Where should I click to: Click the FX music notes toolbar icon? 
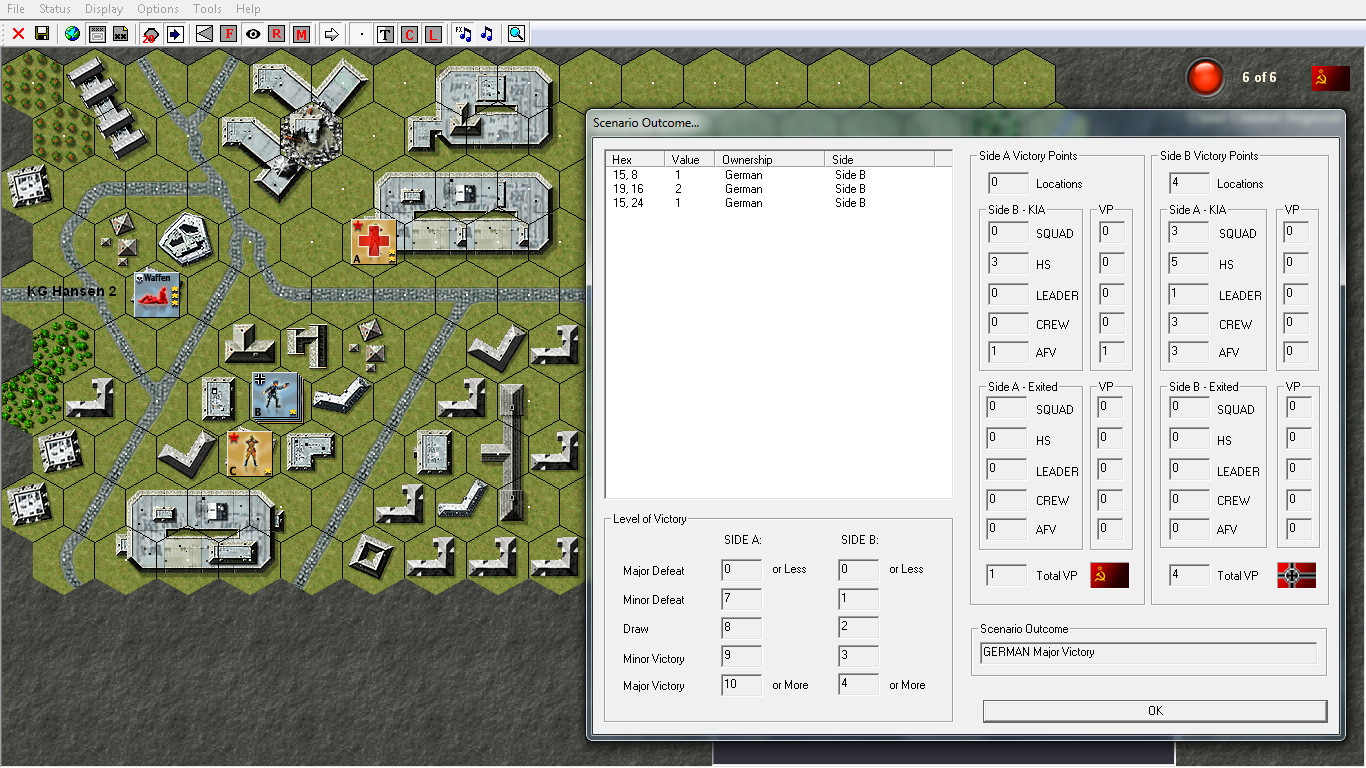click(463, 34)
